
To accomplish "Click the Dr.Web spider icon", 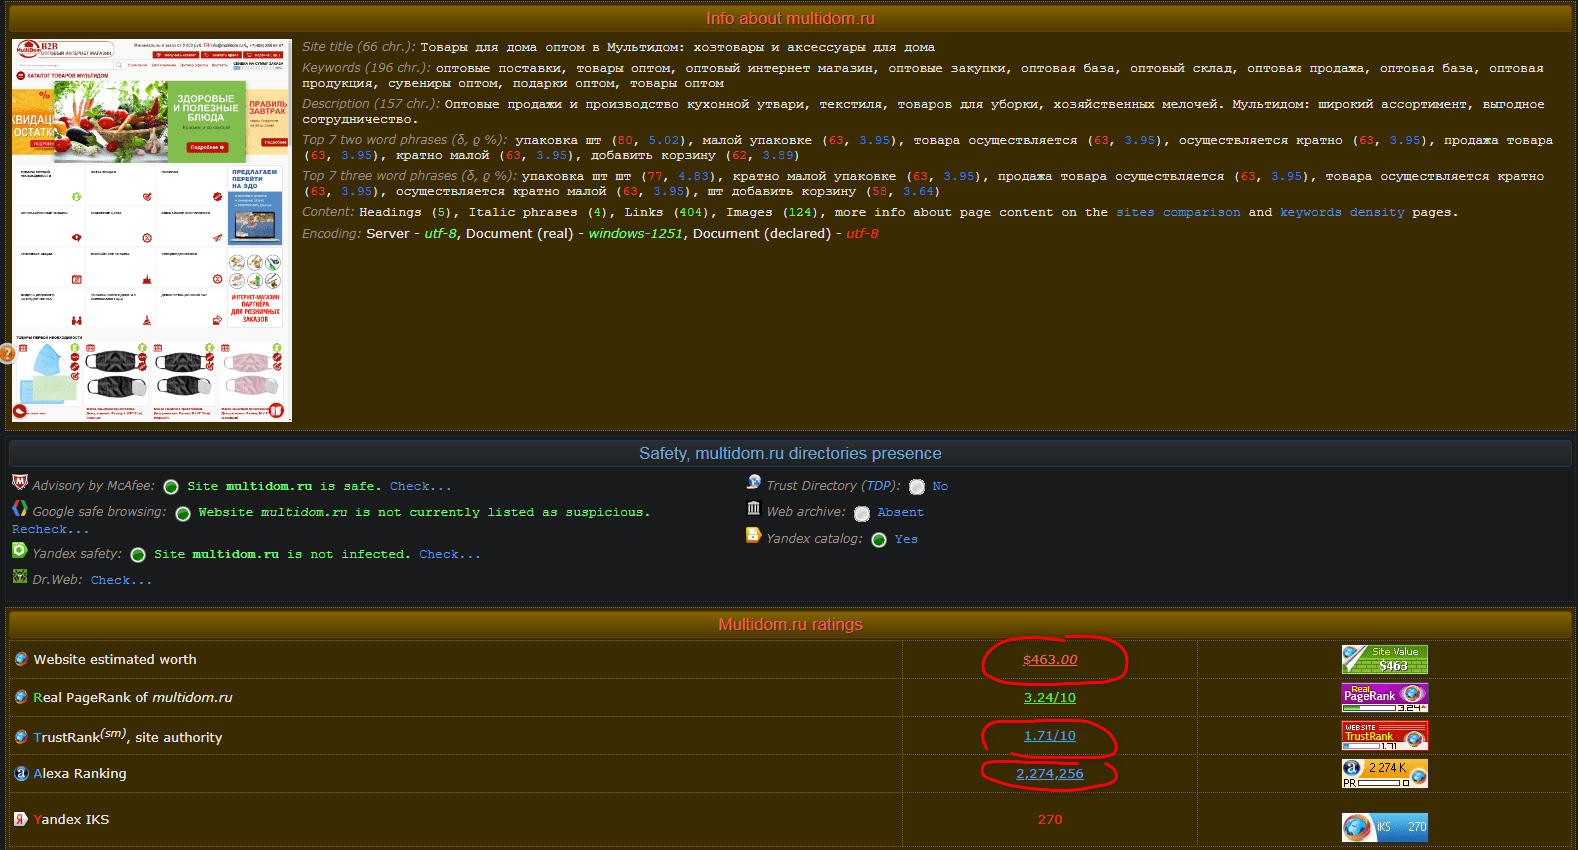I will pyautogui.click(x=20, y=576).
